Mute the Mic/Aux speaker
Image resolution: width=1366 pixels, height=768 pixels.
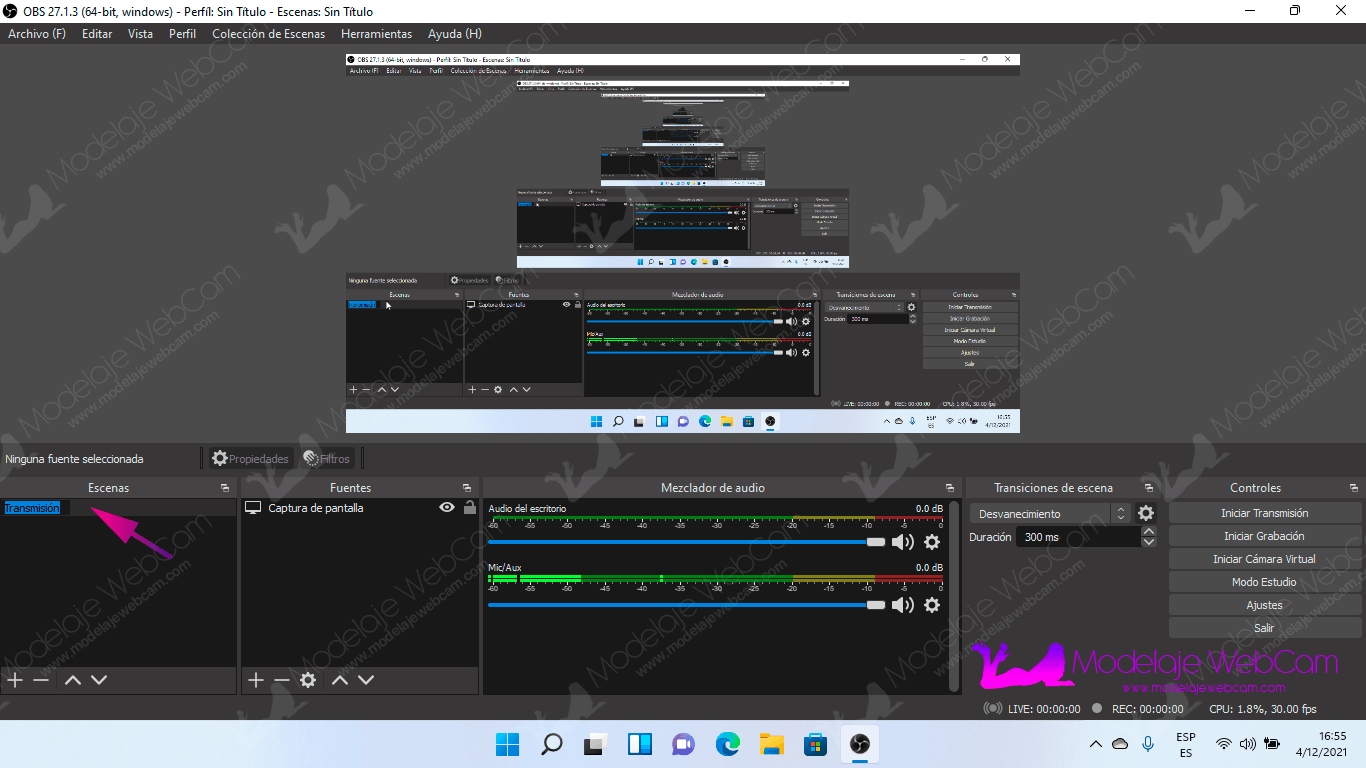pyautogui.click(x=903, y=605)
